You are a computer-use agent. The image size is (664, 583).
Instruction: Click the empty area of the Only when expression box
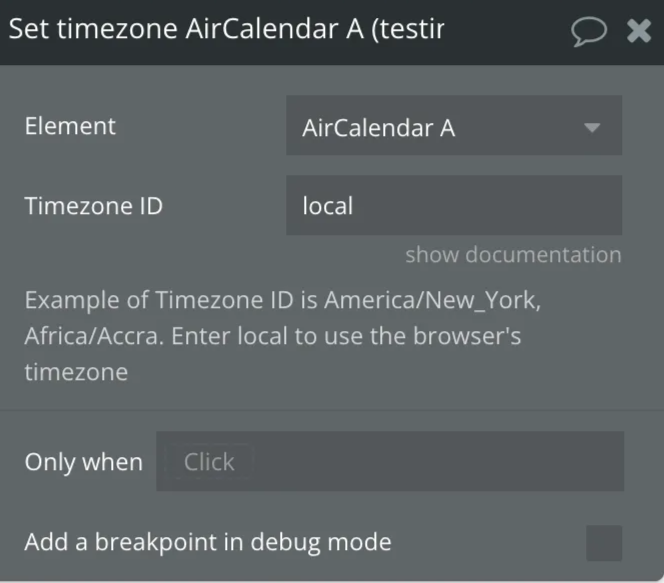pos(430,462)
